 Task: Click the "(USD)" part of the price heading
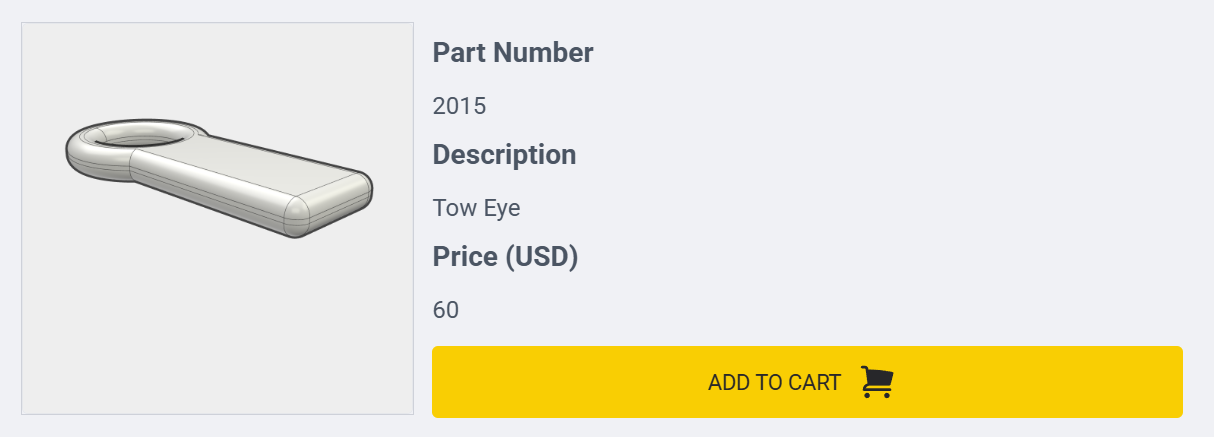[x=541, y=257]
